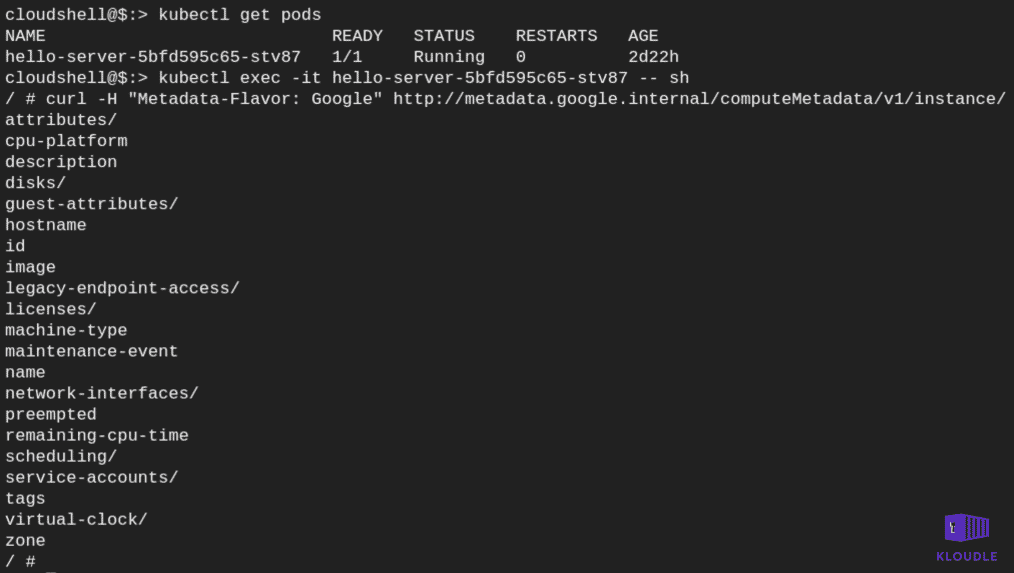Click the 'legacy-endpoint-access/' entry

[x=122, y=288]
